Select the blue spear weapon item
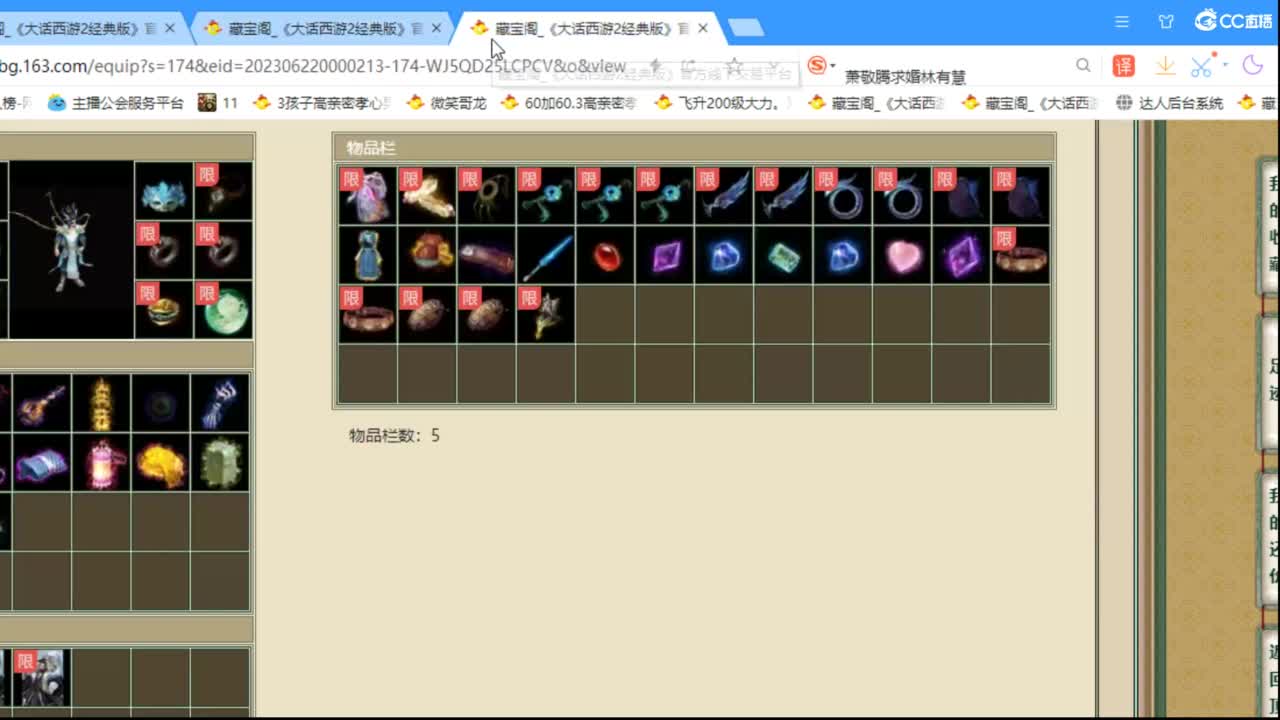This screenshot has width=1280, height=720. coord(546,255)
